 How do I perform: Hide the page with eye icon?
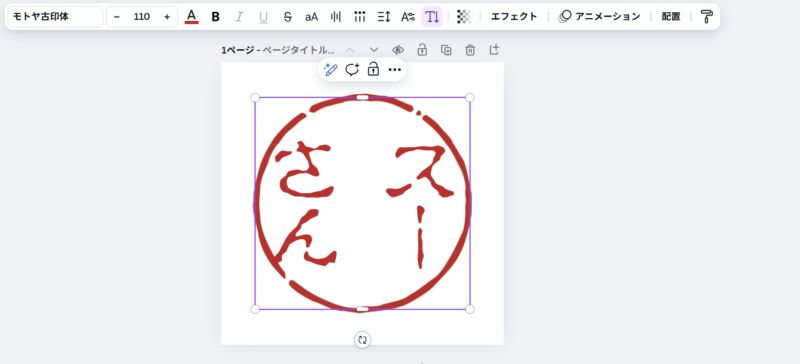tap(398, 50)
